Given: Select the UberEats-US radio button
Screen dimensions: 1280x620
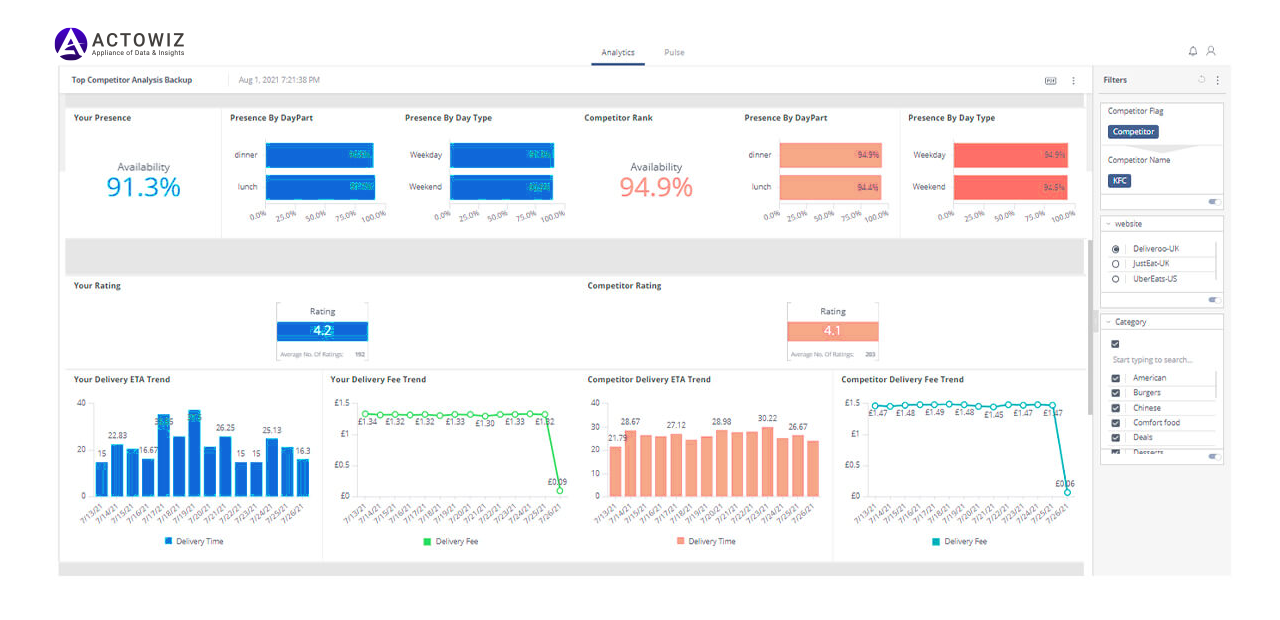Looking at the screenshot, I should coord(1116,279).
